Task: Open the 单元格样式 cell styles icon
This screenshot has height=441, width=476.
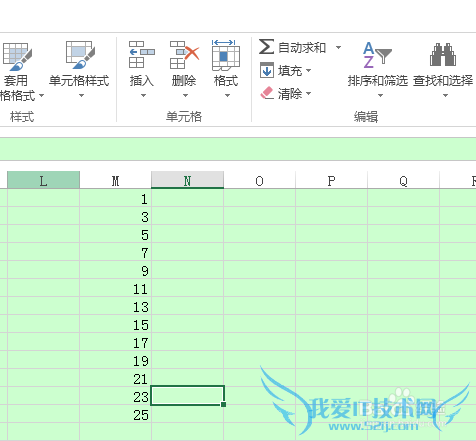Action: [x=80, y=55]
